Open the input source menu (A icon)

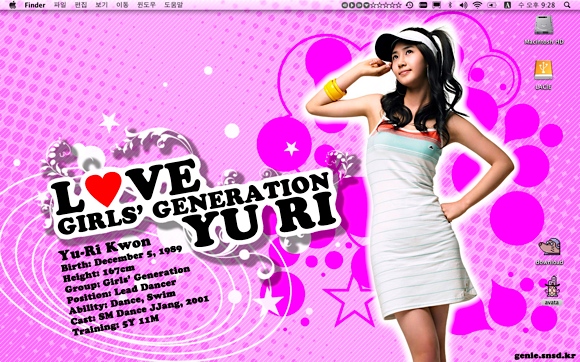(508, 5)
